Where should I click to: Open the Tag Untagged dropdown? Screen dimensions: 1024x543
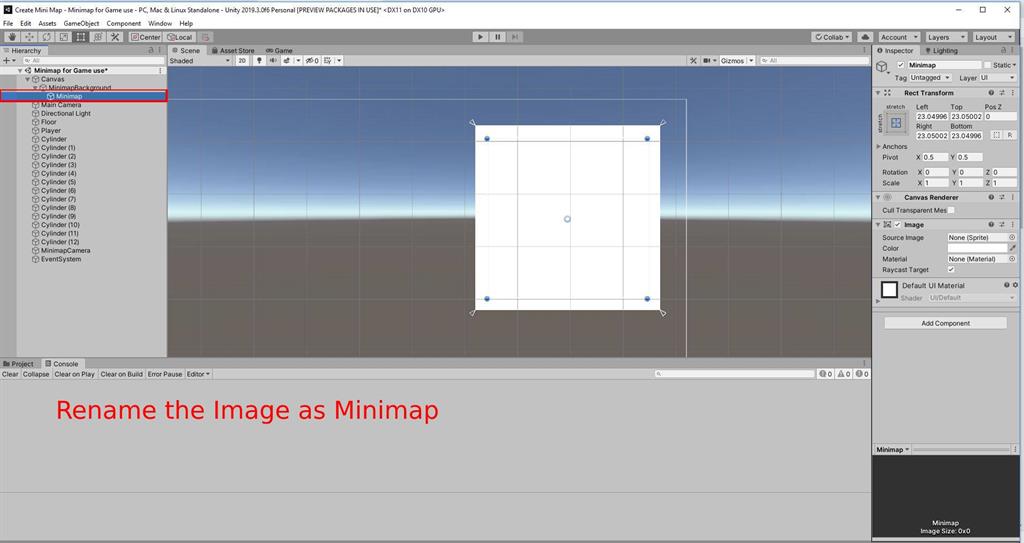pos(931,77)
